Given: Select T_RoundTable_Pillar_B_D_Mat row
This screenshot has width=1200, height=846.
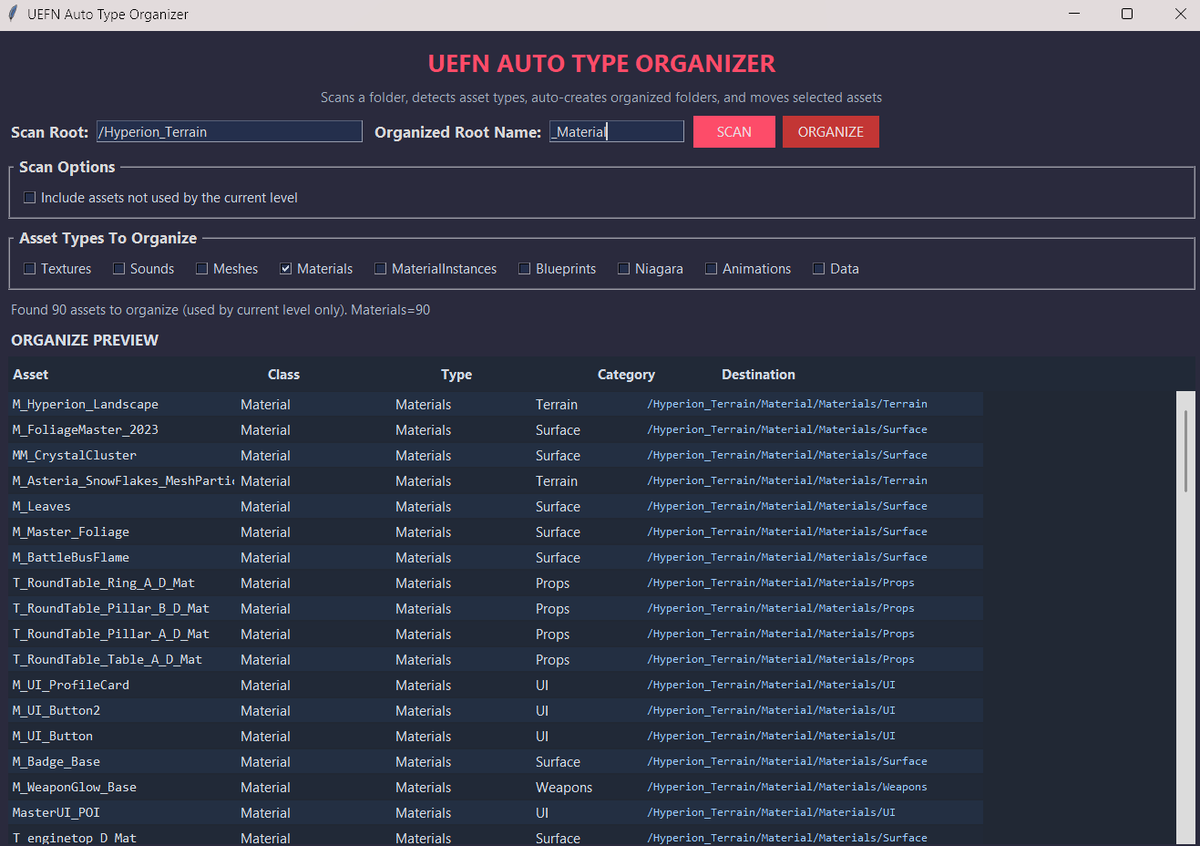Looking at the screenshot, I should [496, 608].
